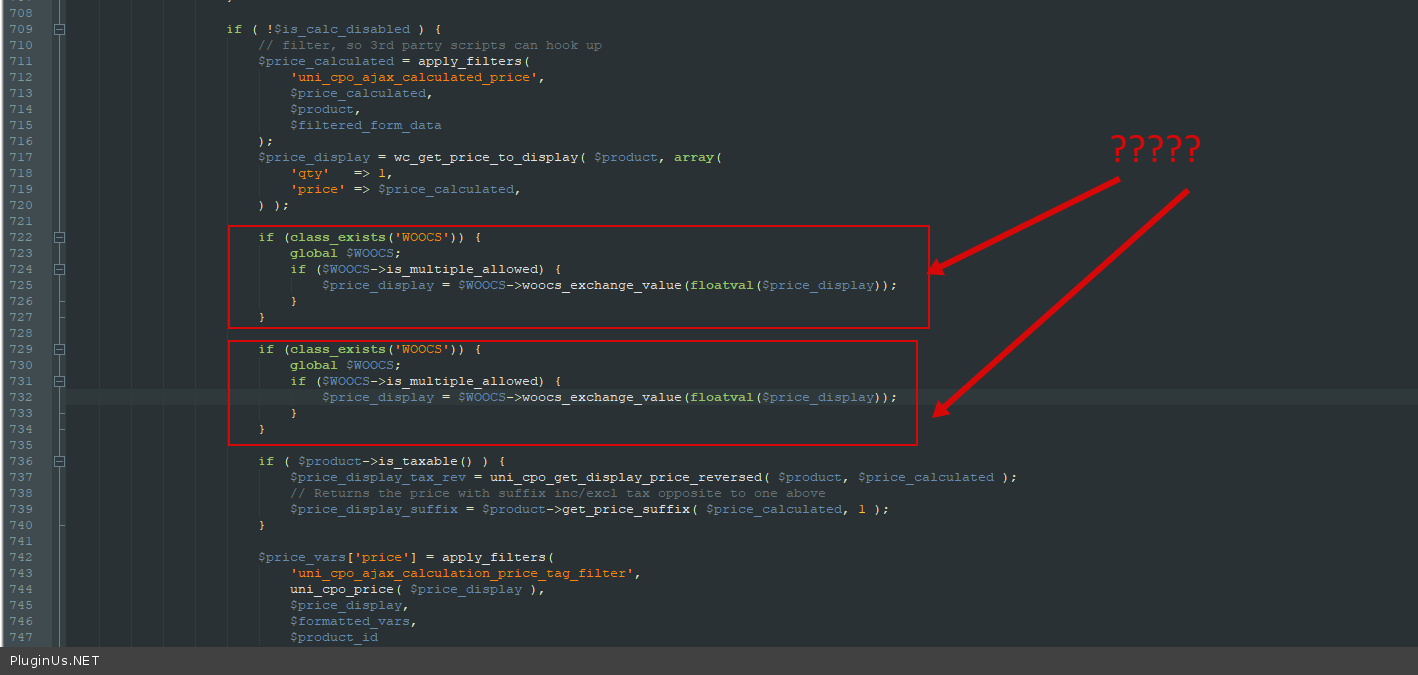Click the PluginUs.NET watermark text
This screenshot has height=675, width=1418.
55,661
